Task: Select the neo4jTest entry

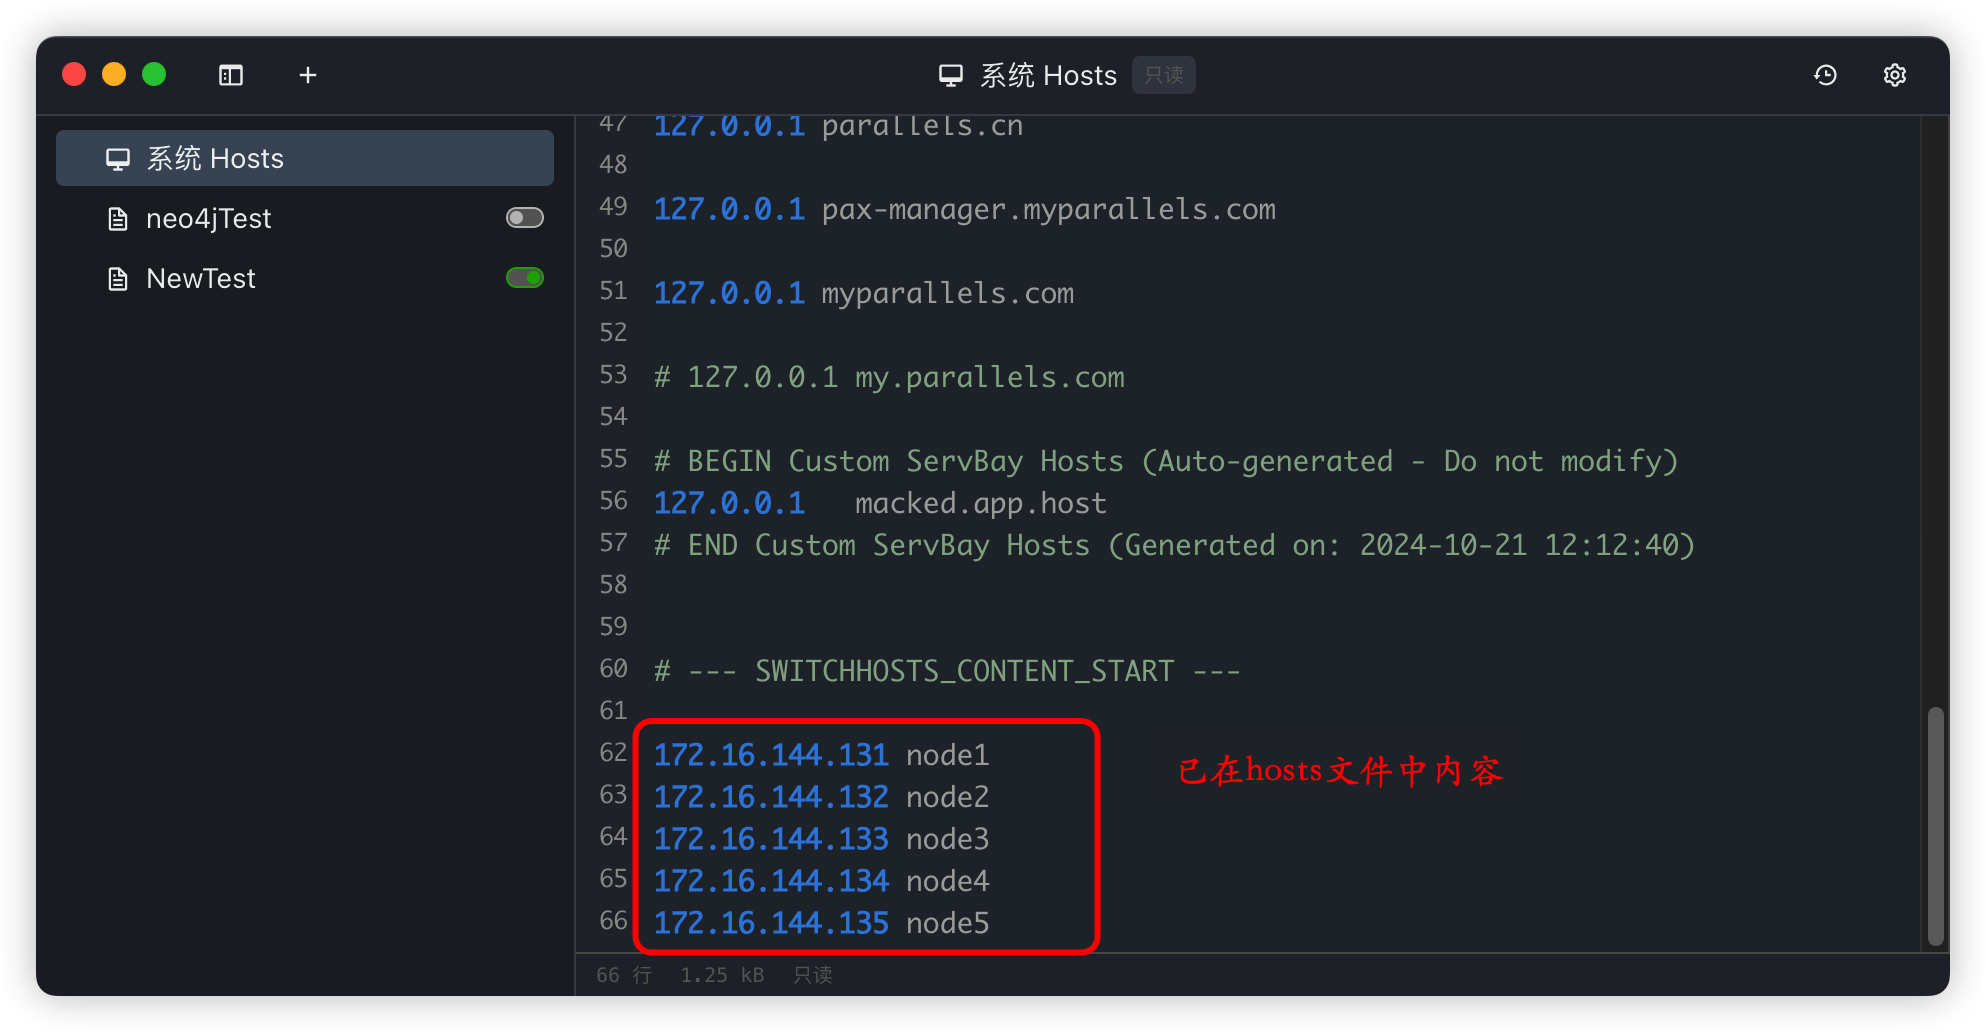Action: (209, 219)
